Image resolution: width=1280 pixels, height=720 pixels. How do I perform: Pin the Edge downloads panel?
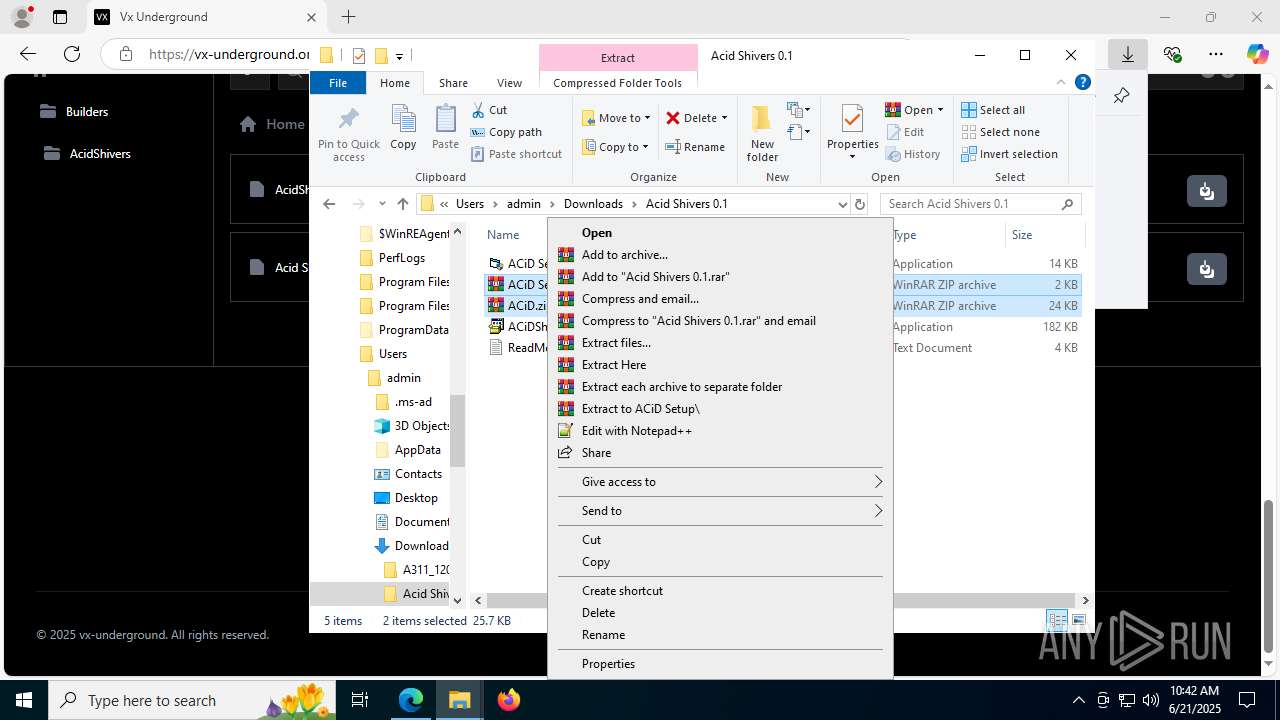coord(1121,96)
